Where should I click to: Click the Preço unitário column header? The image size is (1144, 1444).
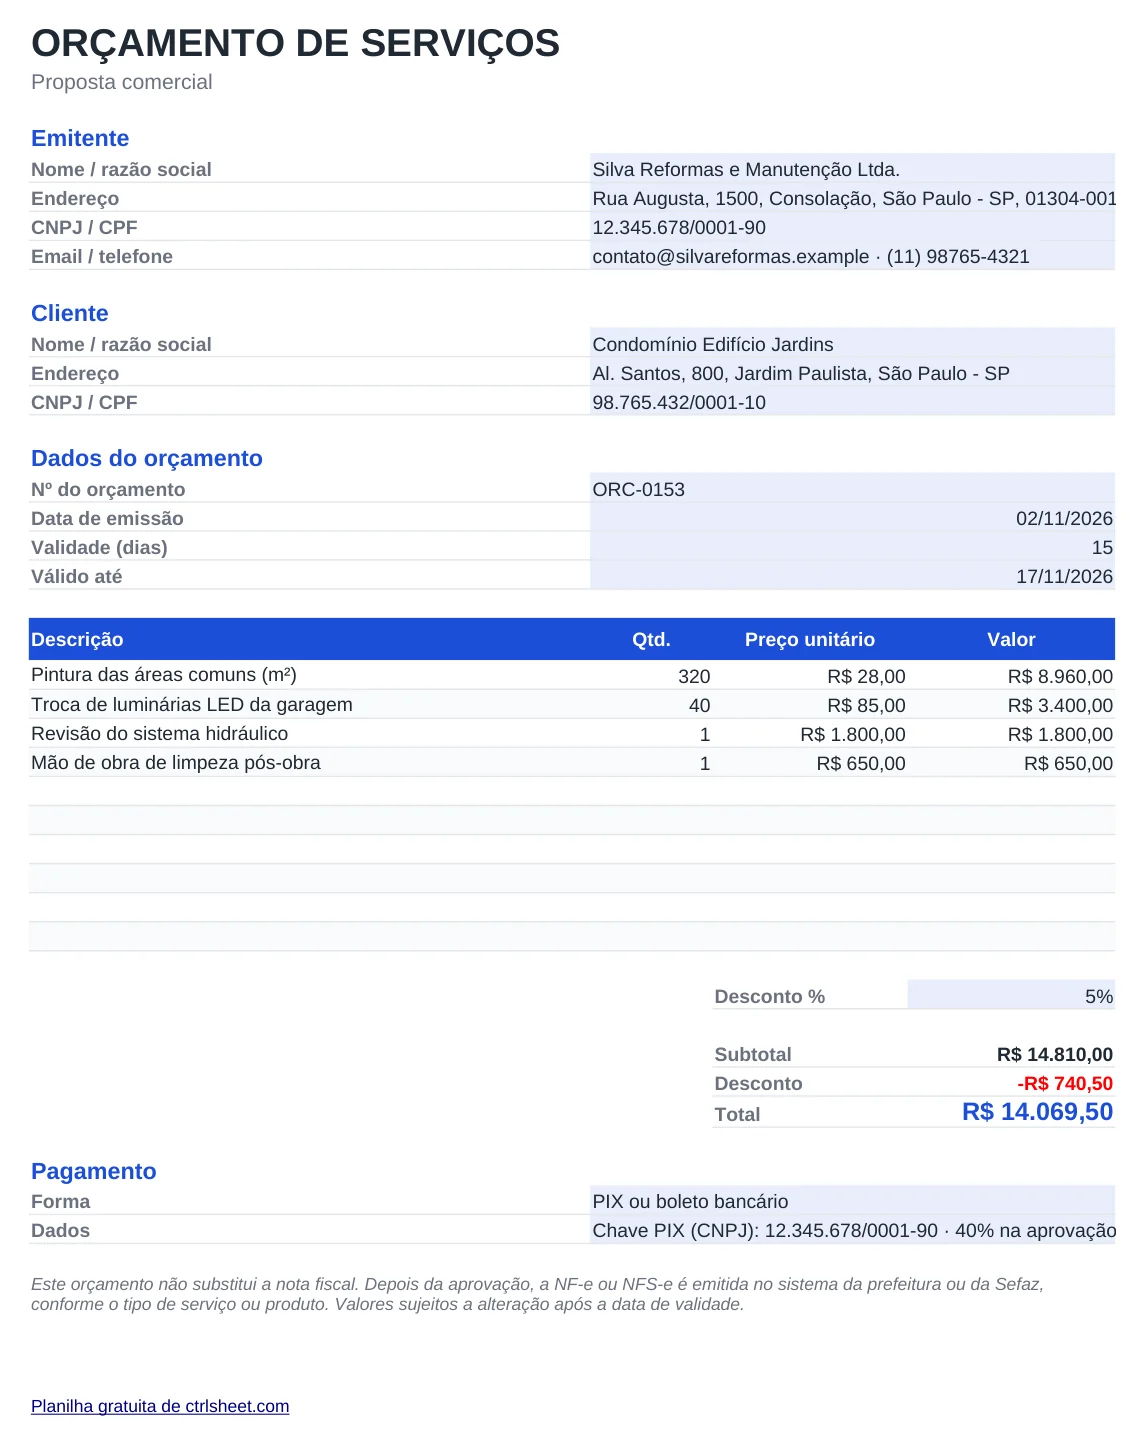click(810, 639)
